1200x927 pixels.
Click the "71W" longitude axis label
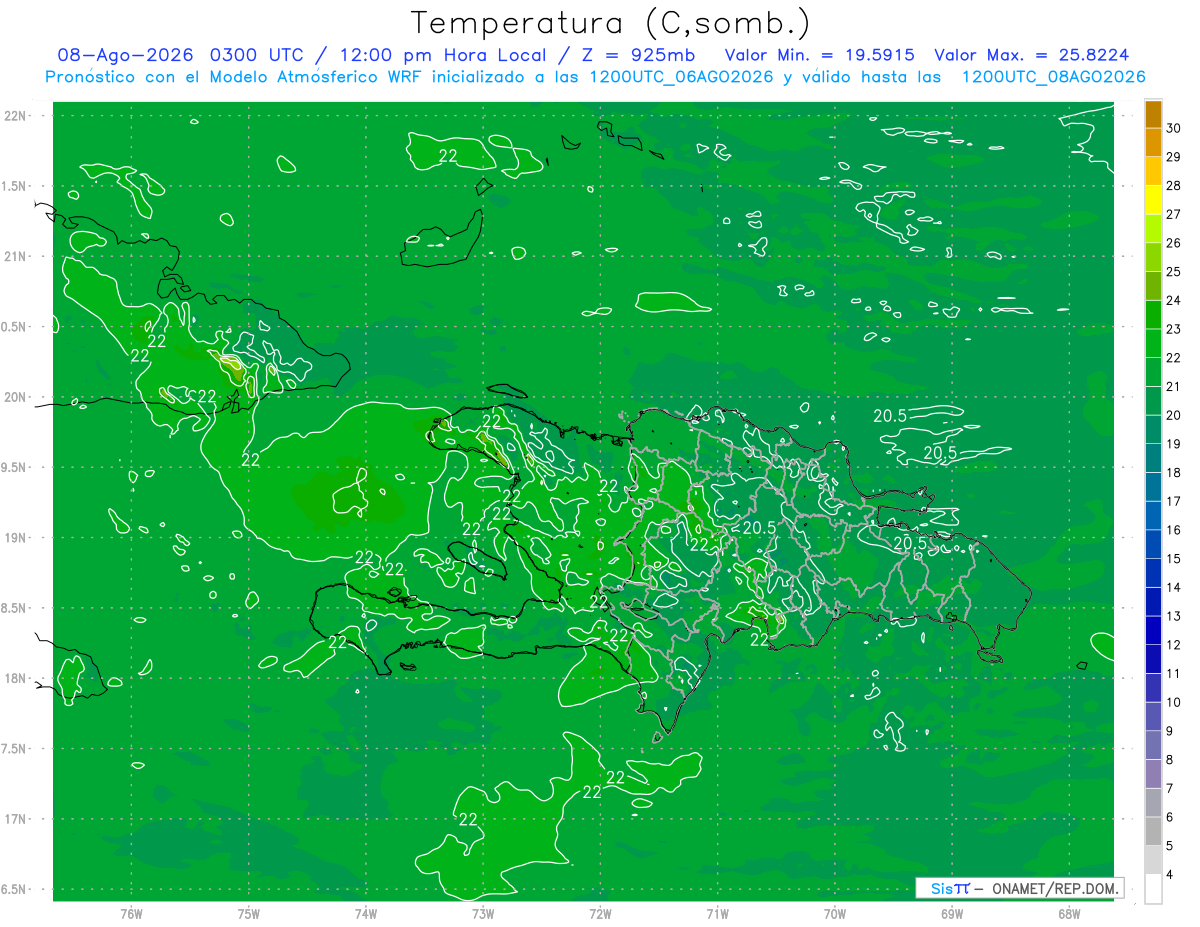tap(717, 914)
